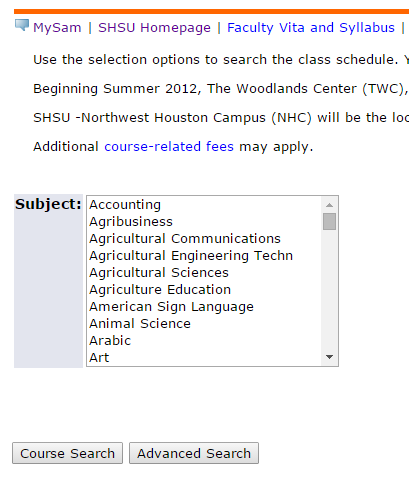
Task: Click the Course Search button
Action: point(67,453)
